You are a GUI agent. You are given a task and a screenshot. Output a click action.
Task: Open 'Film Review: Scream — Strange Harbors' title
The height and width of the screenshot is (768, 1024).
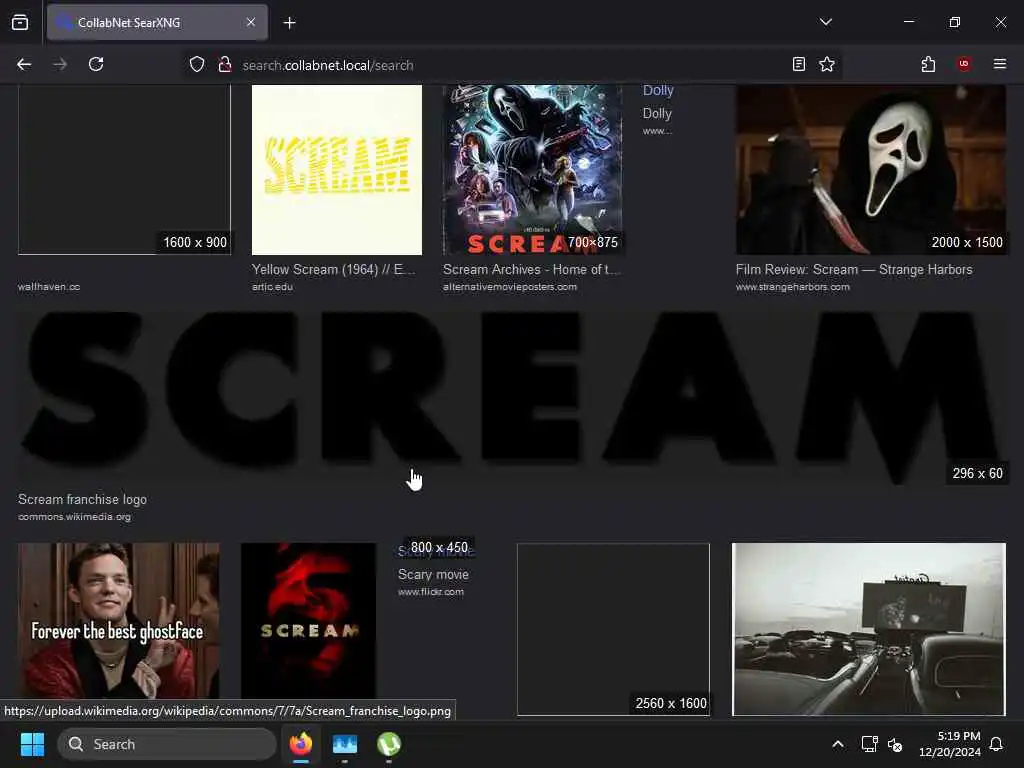854,269
